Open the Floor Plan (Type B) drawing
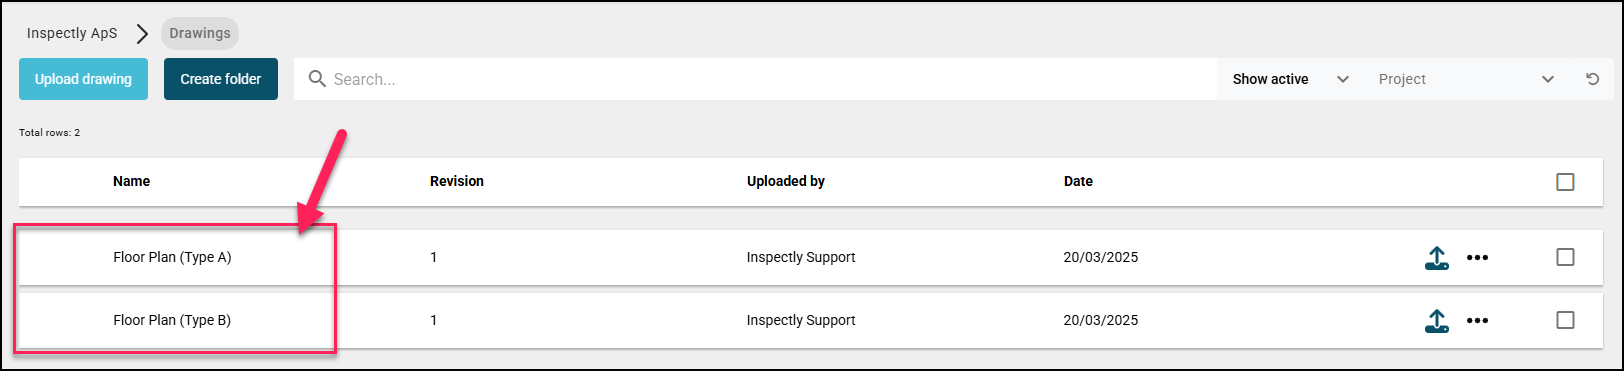 [172, 320]
